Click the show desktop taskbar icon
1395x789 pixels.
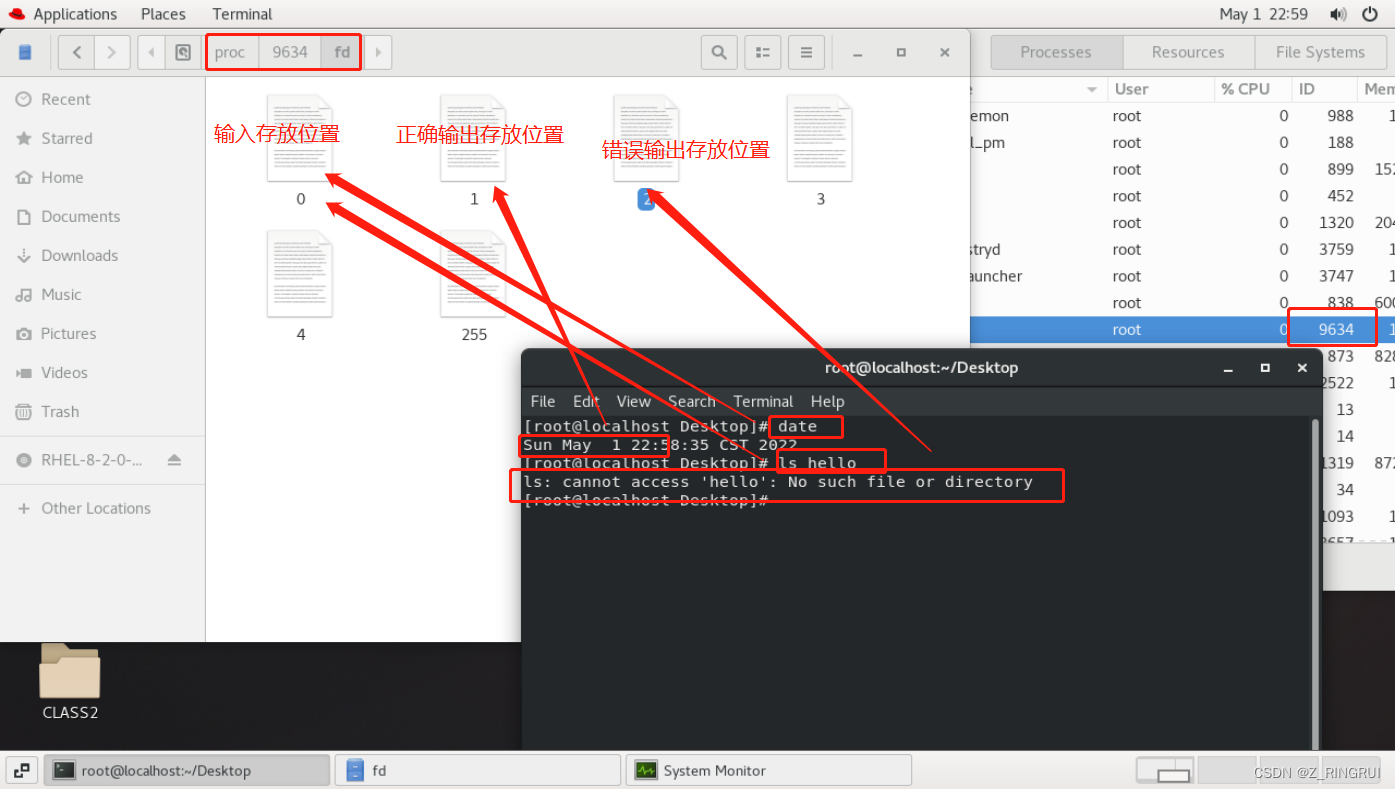21,770
